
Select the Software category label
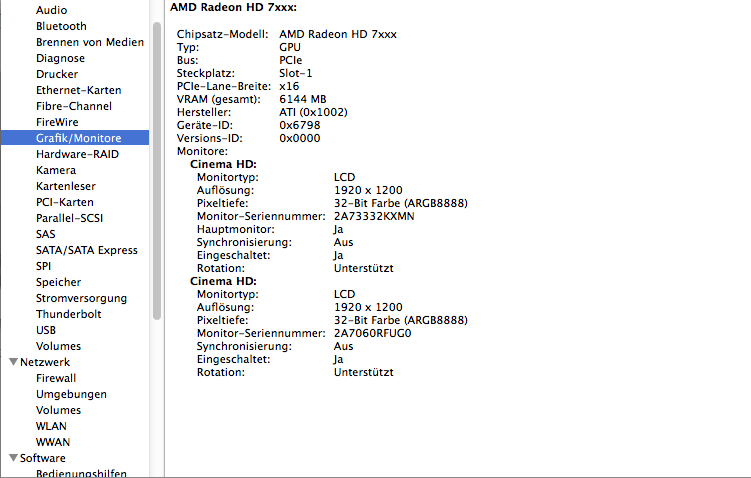43,458
